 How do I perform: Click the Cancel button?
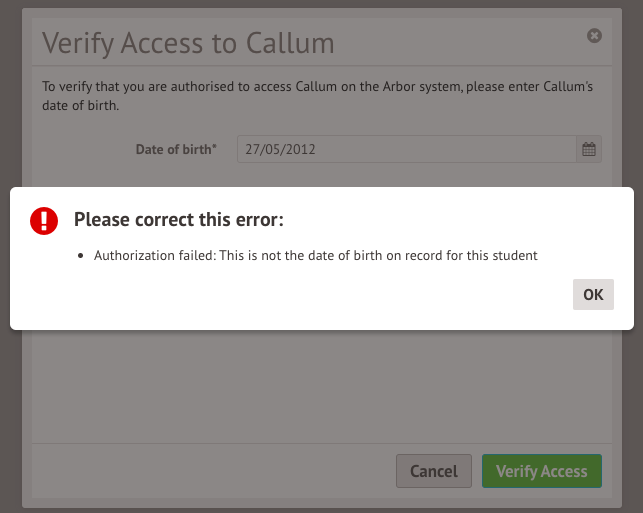(x=434, y=471)
